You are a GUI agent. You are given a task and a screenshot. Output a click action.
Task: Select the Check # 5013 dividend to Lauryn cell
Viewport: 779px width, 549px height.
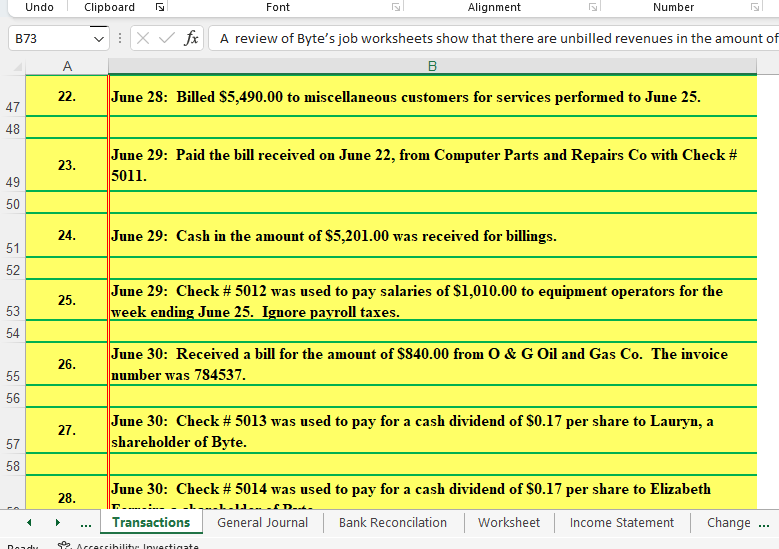(x=433, y=430)
